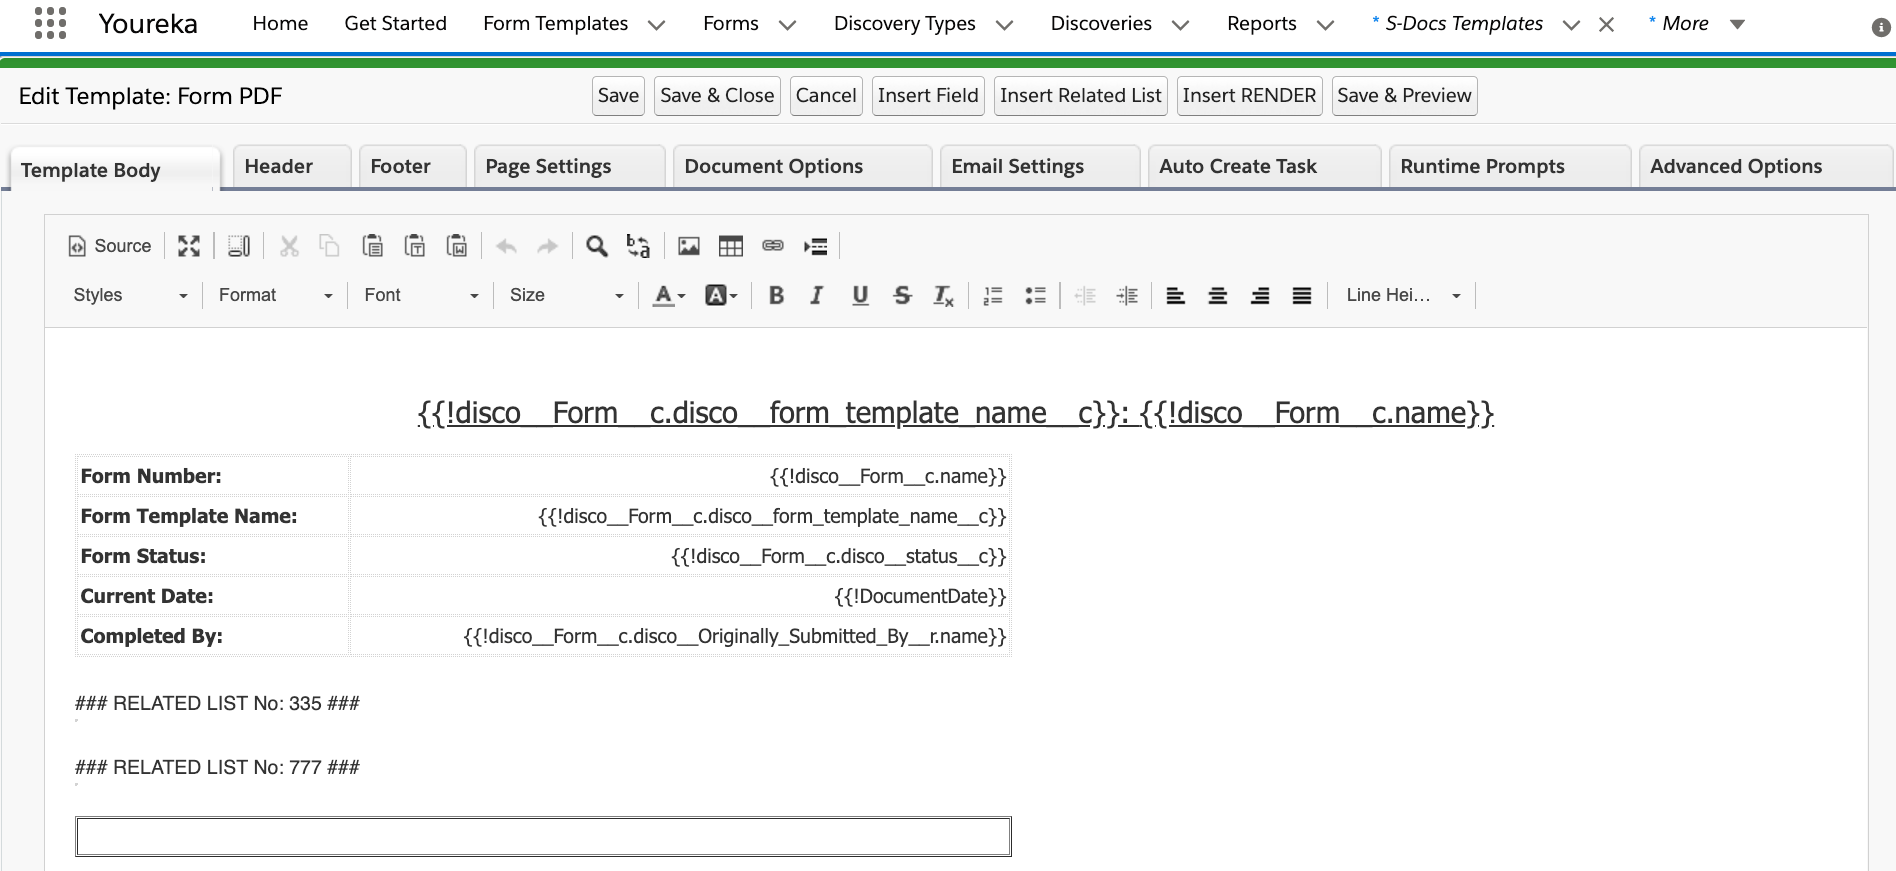
Task: Click the Cancel button
Action: (x=826, y=96)
